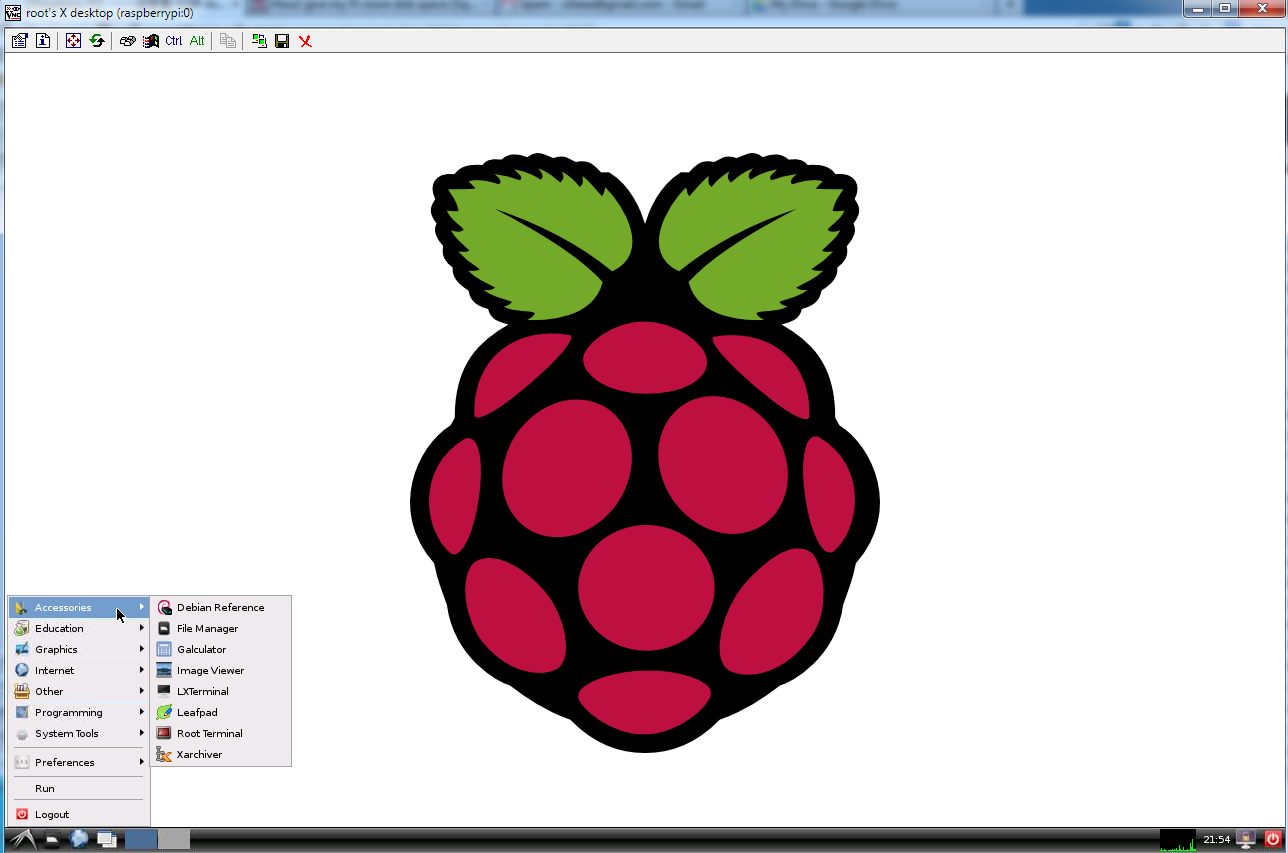Click the greyed clipboard transfer icon

[x=228, y=41]
